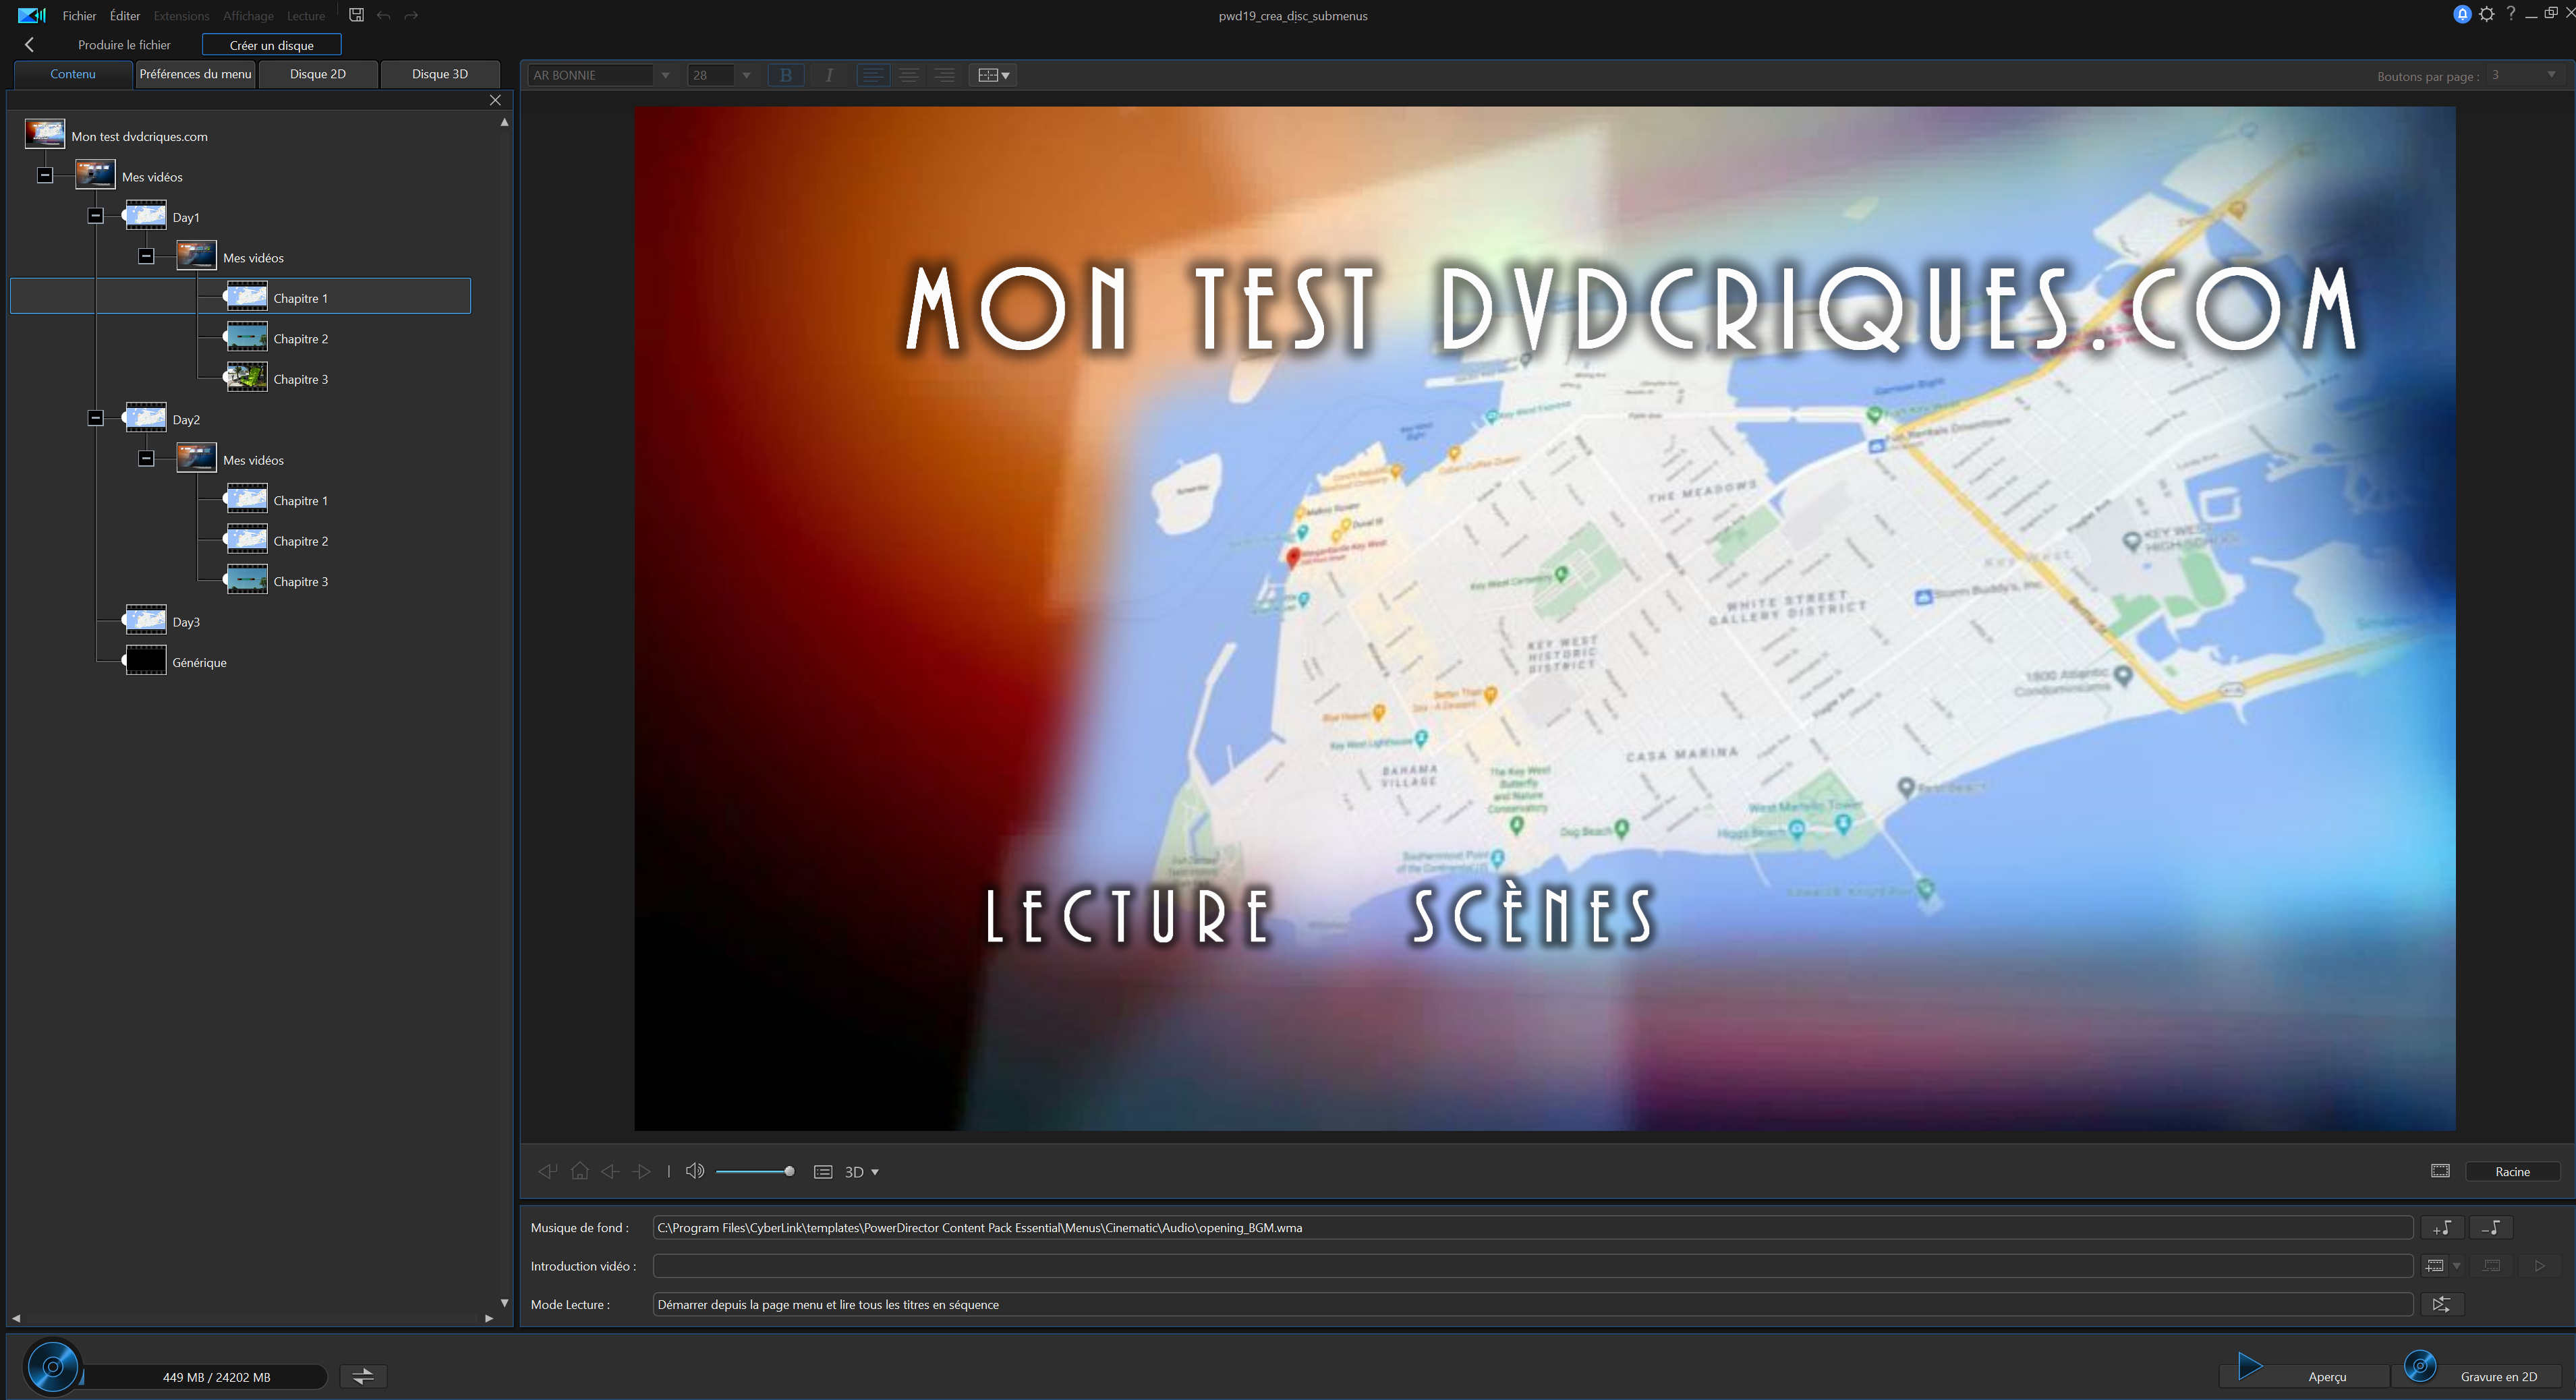Click the LECTURE menu text button
Screen dimensions: 2576x1400
tap(1128, 916)
